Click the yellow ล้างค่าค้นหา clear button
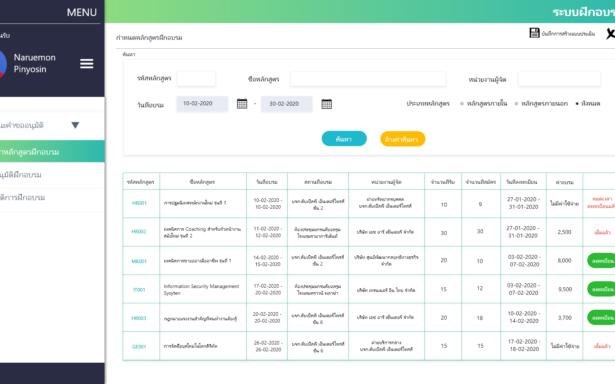615x384 pixels. 402,139
